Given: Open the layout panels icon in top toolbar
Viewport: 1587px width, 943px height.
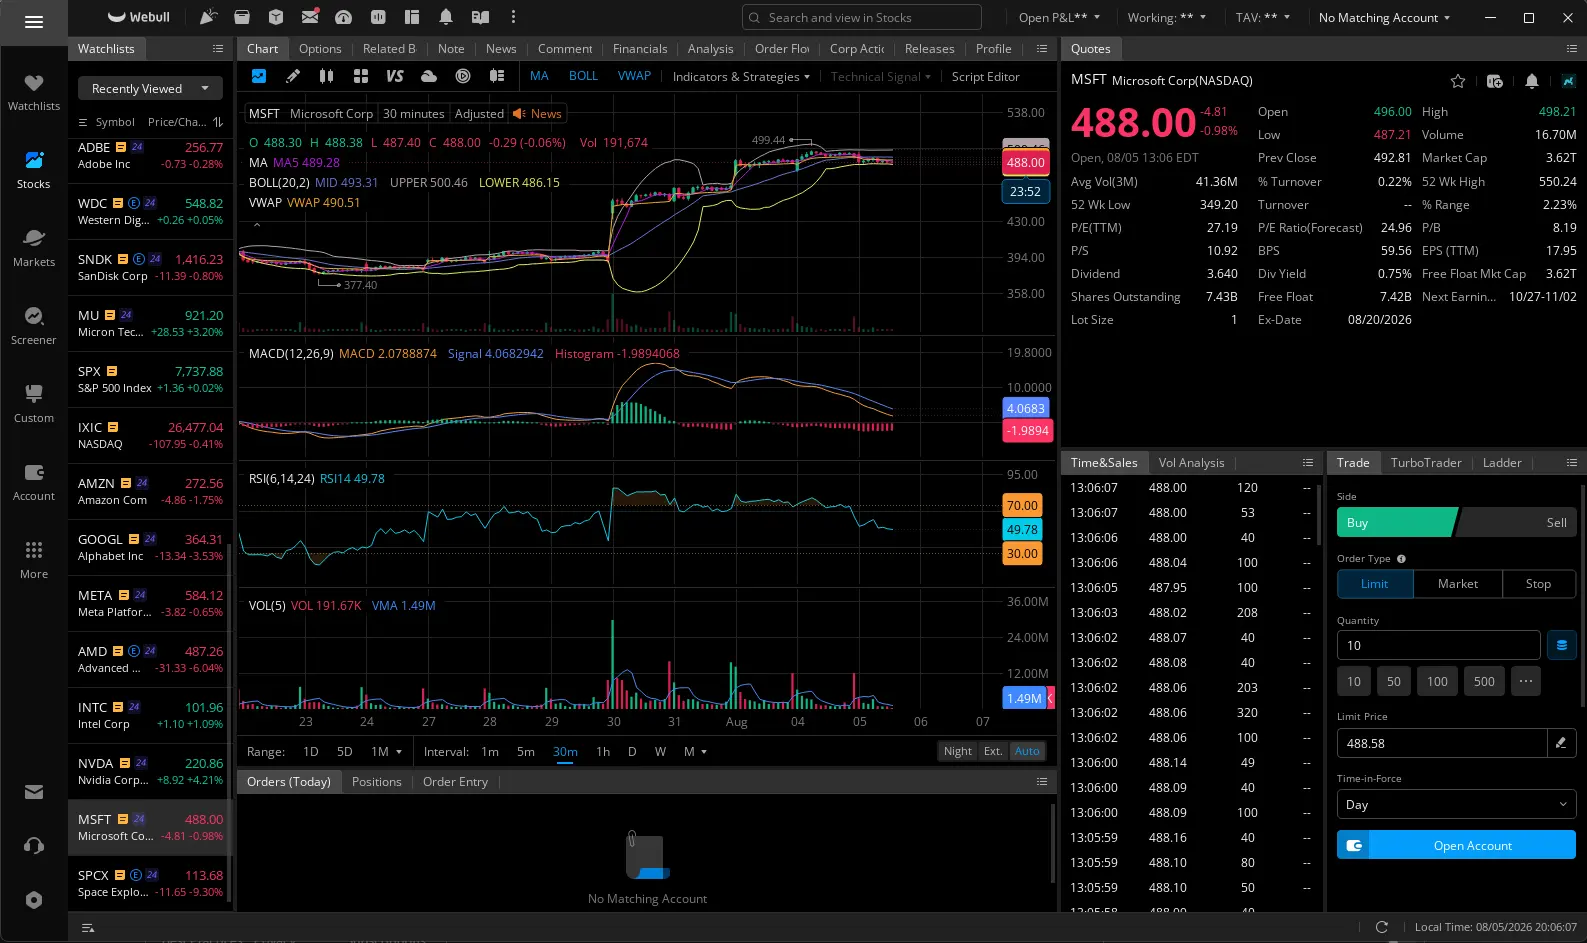Looking at the screenshot, I should click(x=412, y=17).
